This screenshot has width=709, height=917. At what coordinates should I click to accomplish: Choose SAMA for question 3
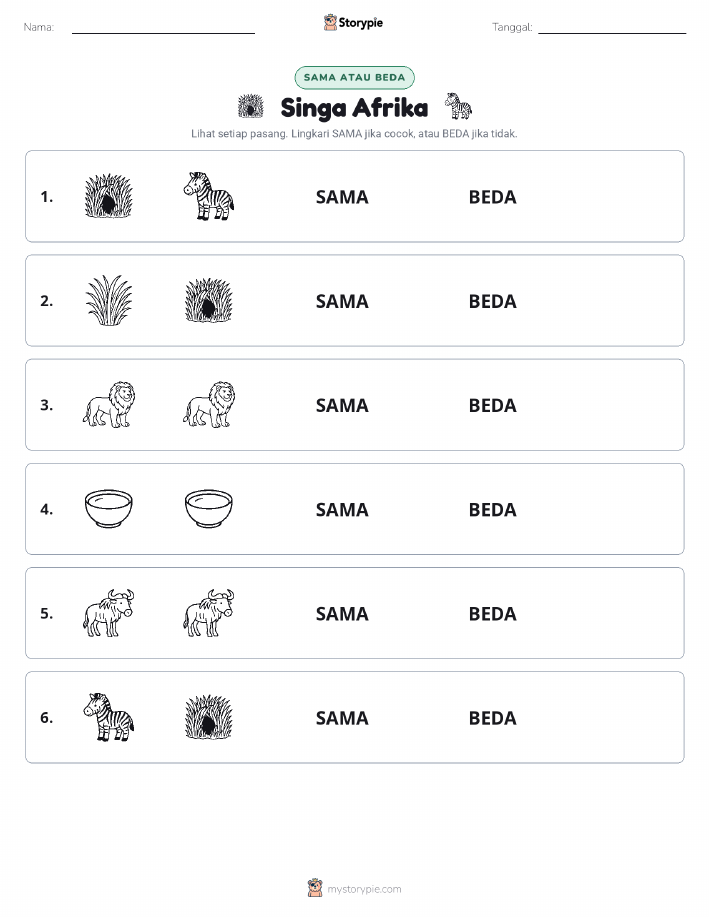coord(342,405)
